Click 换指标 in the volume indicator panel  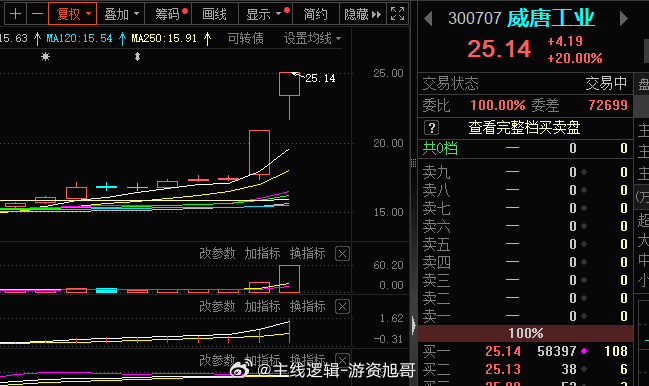[308, 253]
